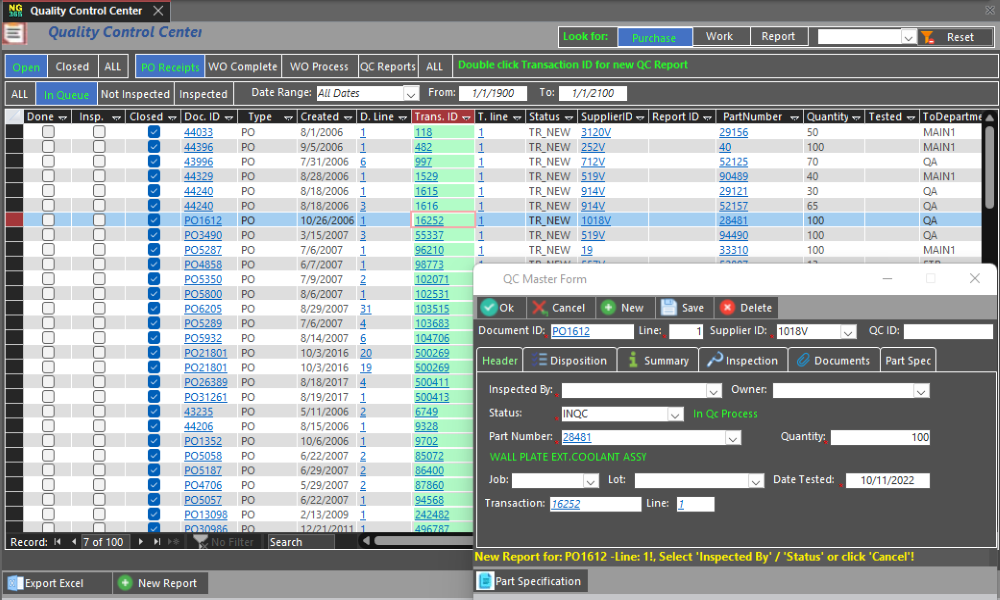This screenshot has width=1000, height=600.
Task: Click the green Ok checkmark icon
Action: pyautogui.click(x=489, y=308)
